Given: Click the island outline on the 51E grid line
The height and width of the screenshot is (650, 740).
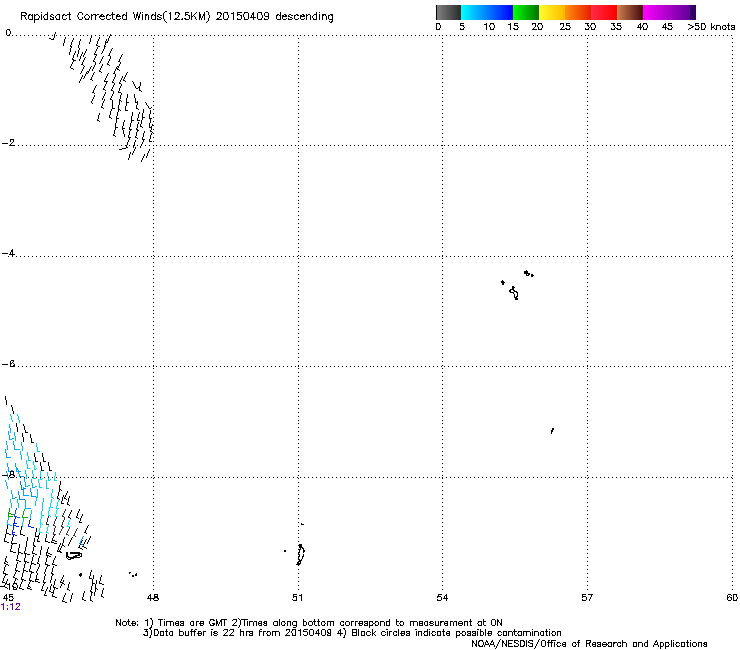Looking at the screenshot, I should pyautogui.click(x=301, y=555).
